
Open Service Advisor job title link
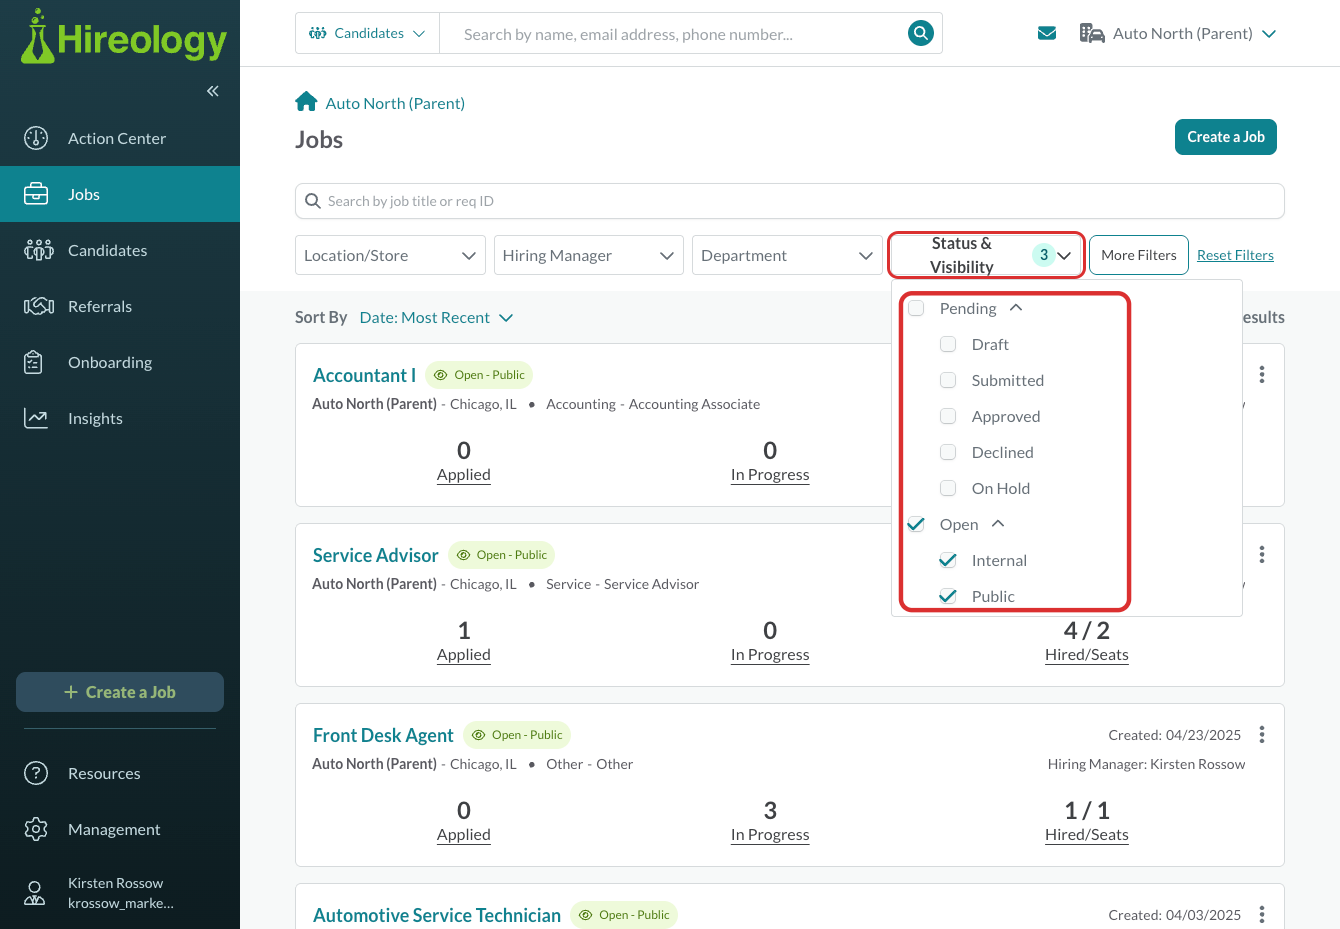[376, 555]
